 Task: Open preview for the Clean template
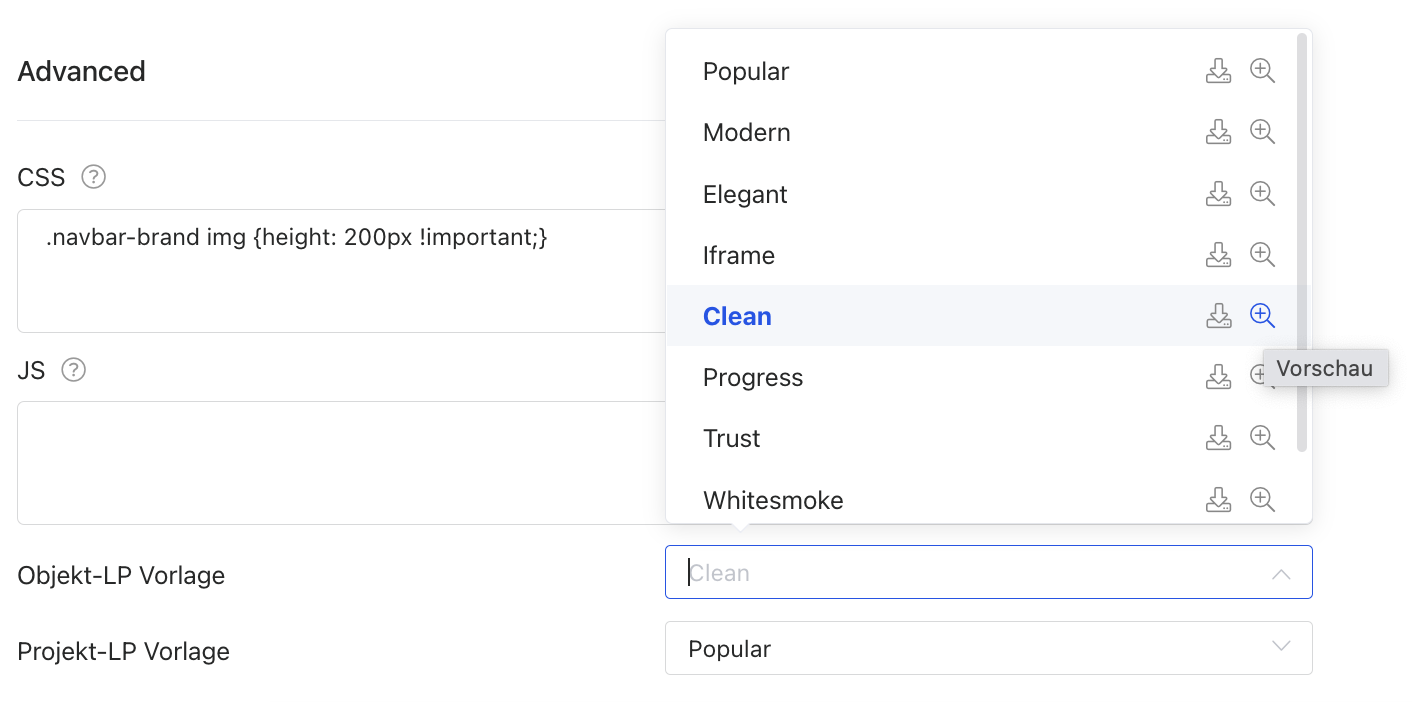click(x=1262, y=316)
